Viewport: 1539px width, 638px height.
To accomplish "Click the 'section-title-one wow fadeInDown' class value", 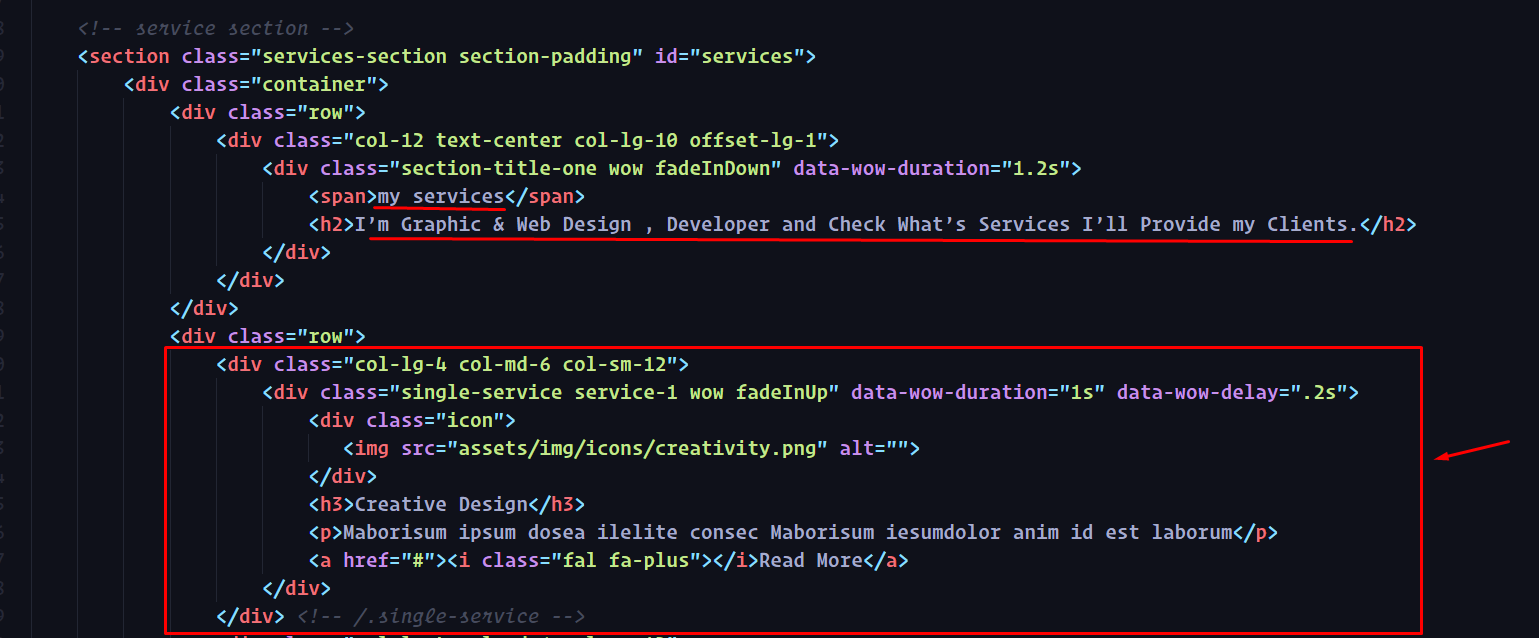I will pos(585,168).
